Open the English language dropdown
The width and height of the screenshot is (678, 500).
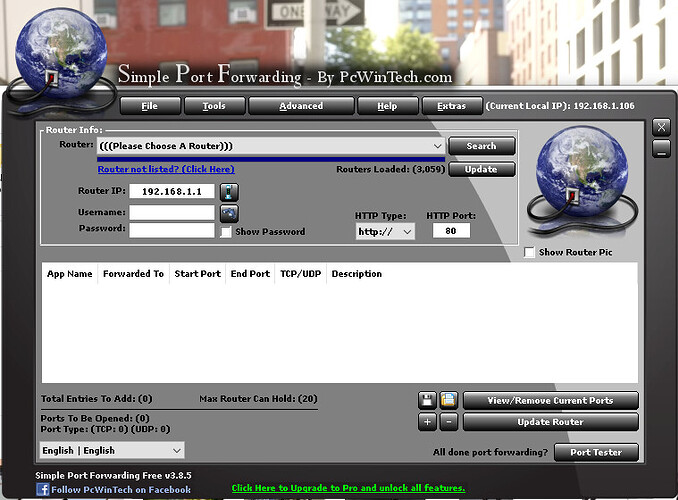(112, 450)
